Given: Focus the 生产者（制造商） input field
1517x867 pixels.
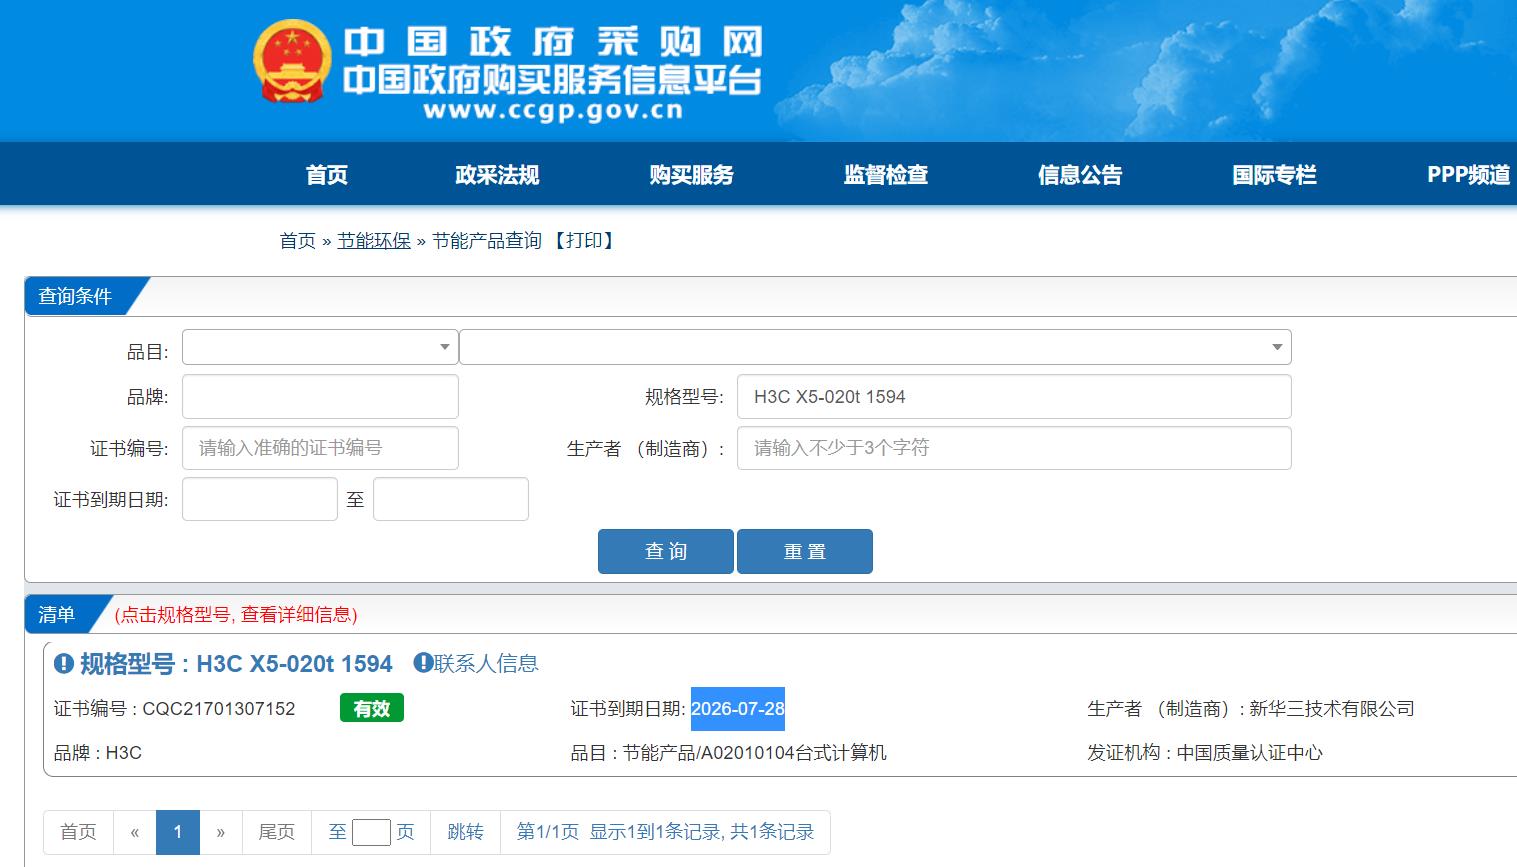Looking at the screenshot, I should pos(1014,448).
